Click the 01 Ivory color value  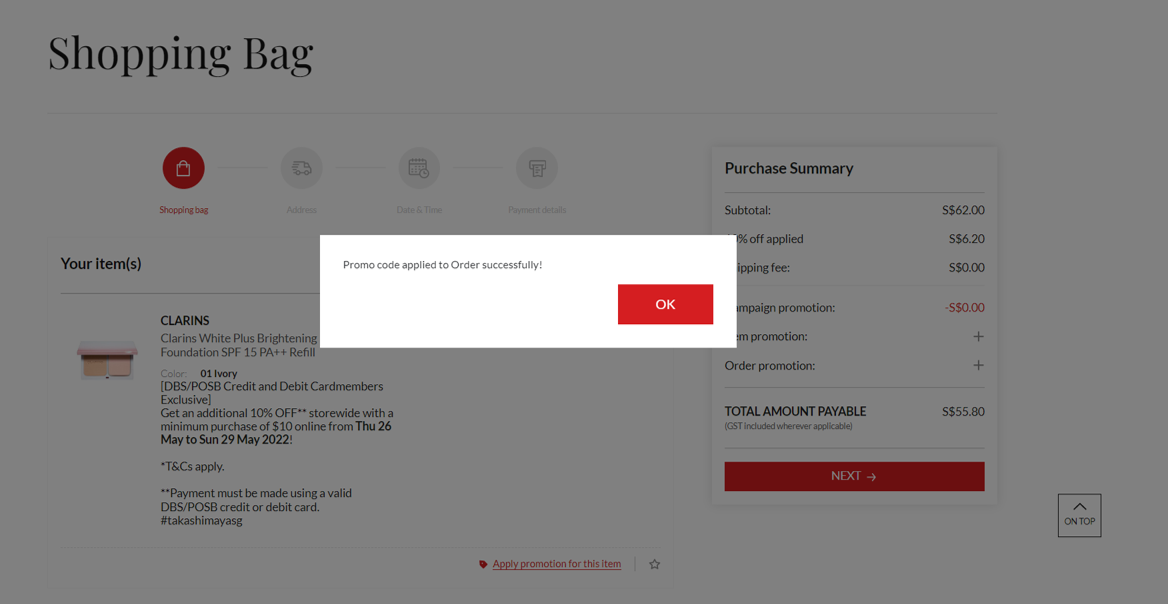coord(219,374)
